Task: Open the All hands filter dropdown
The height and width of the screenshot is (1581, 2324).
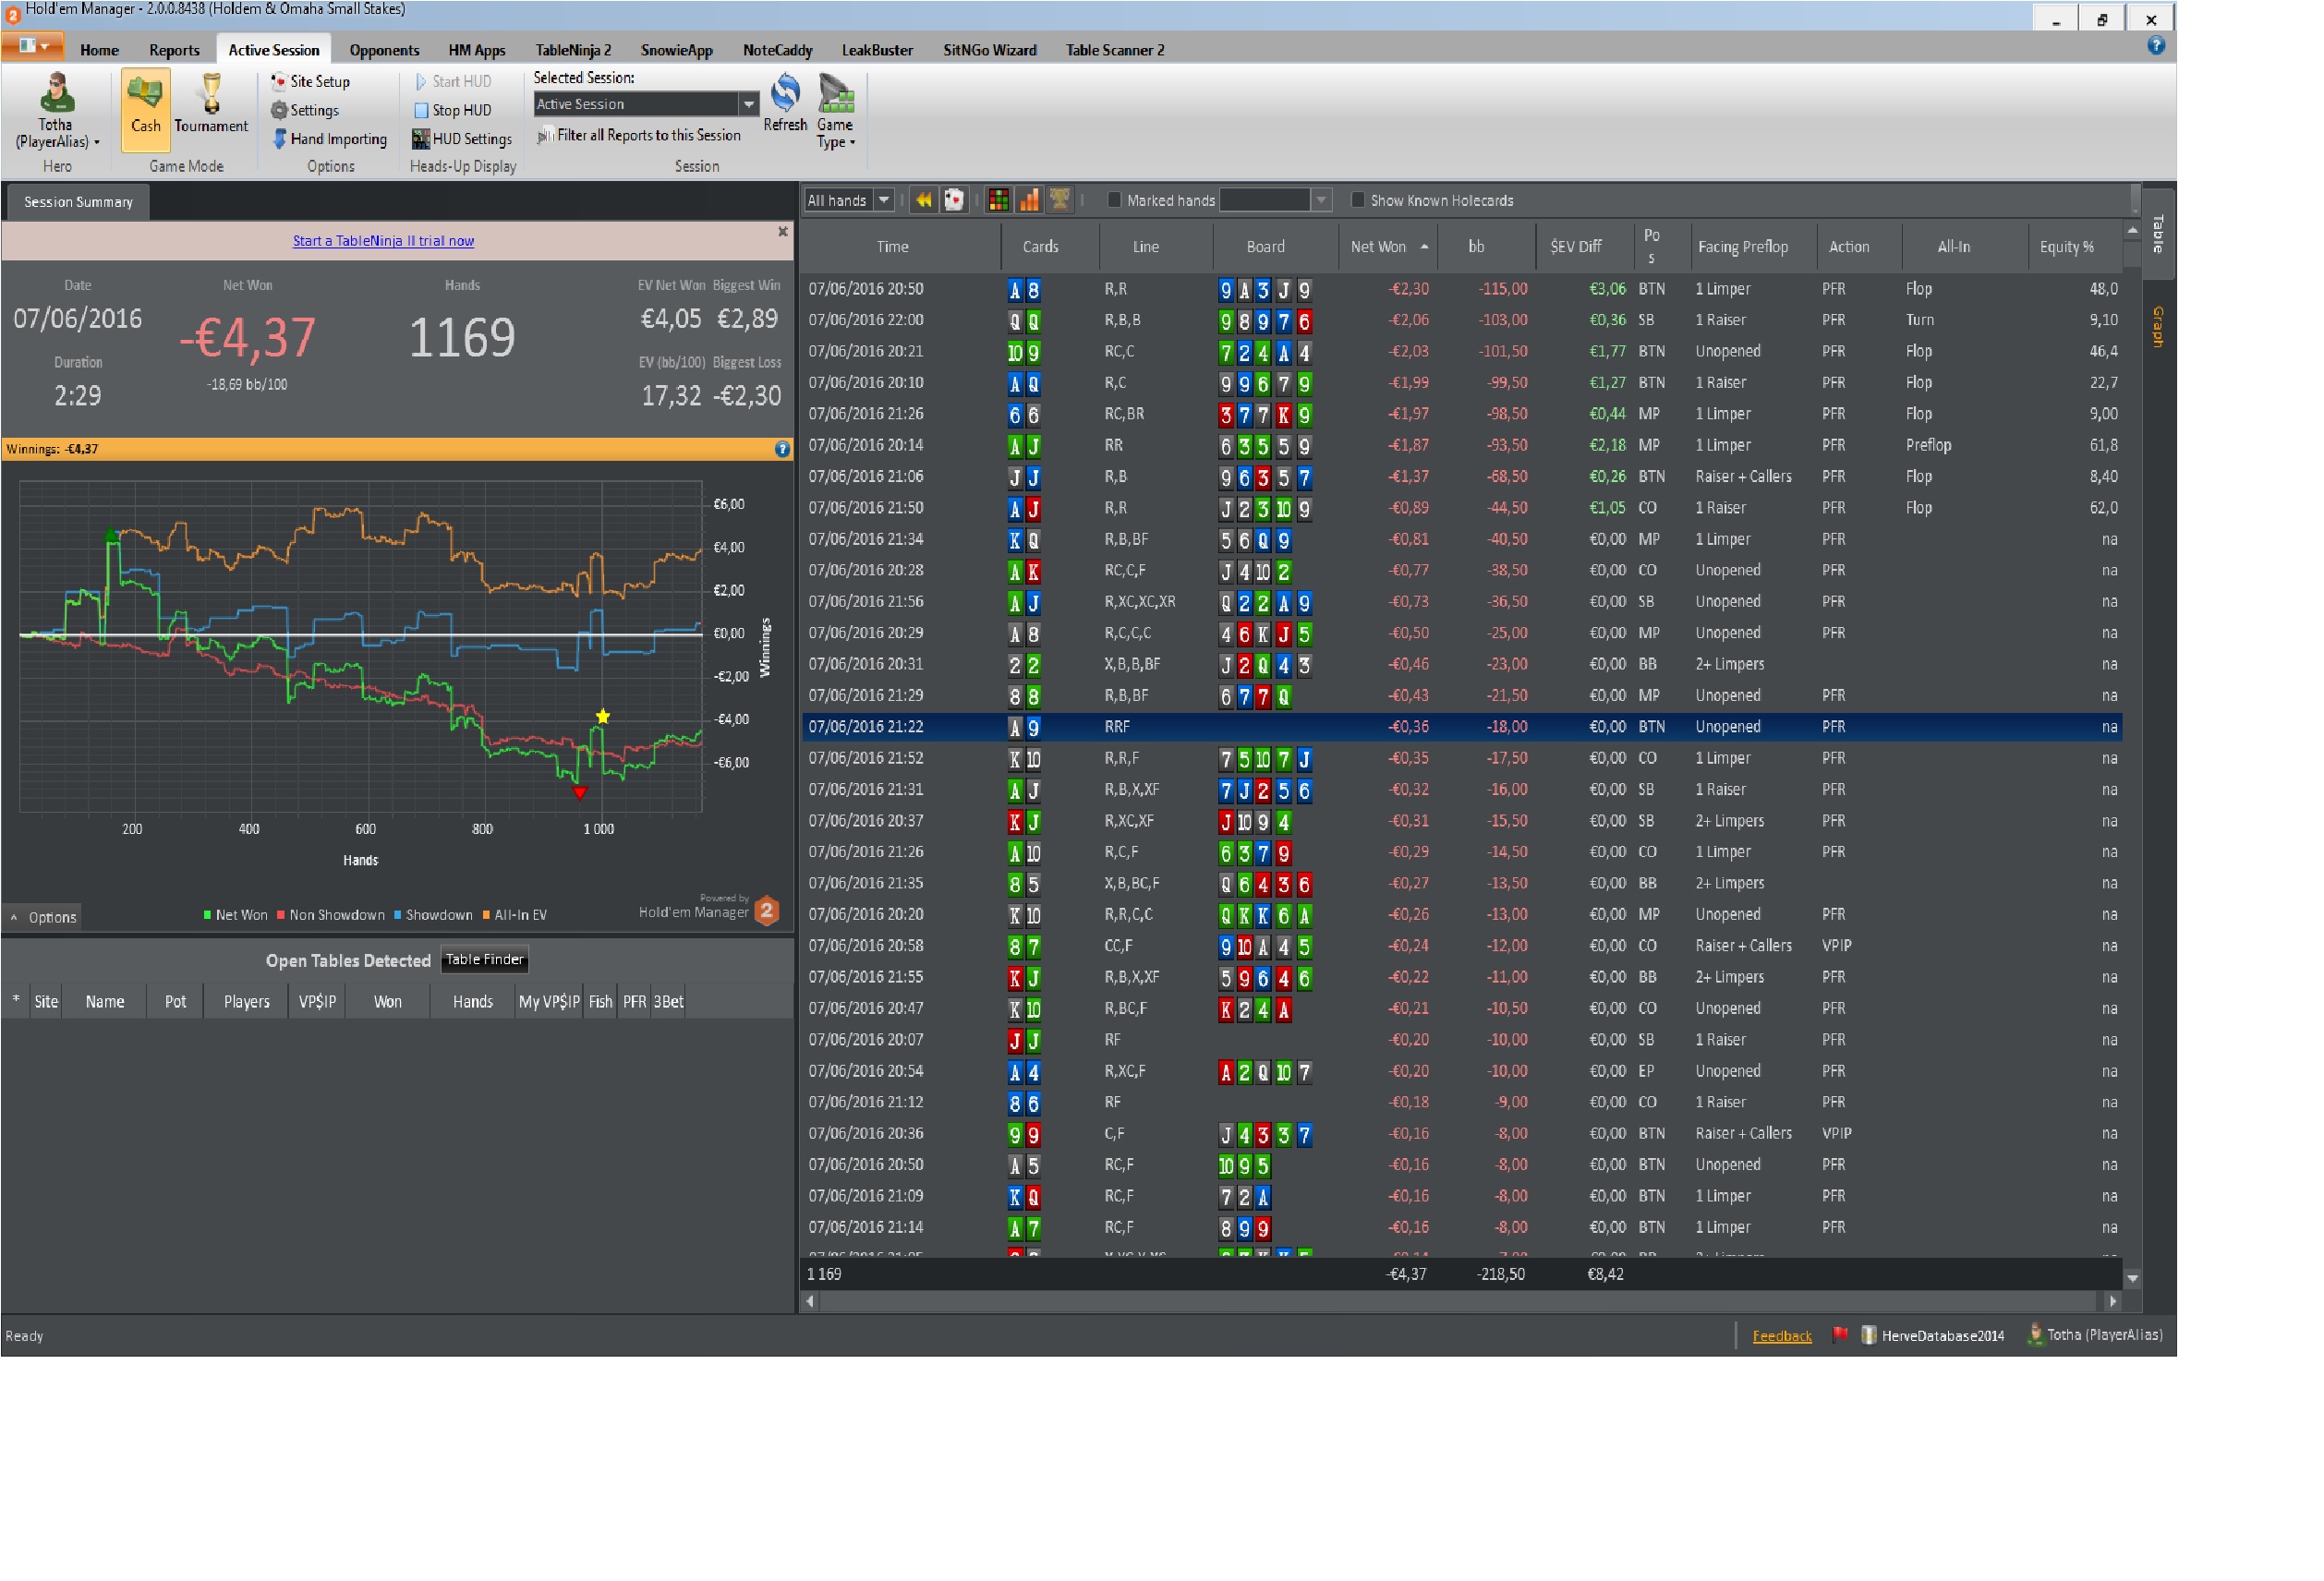Action: point(883,201)
